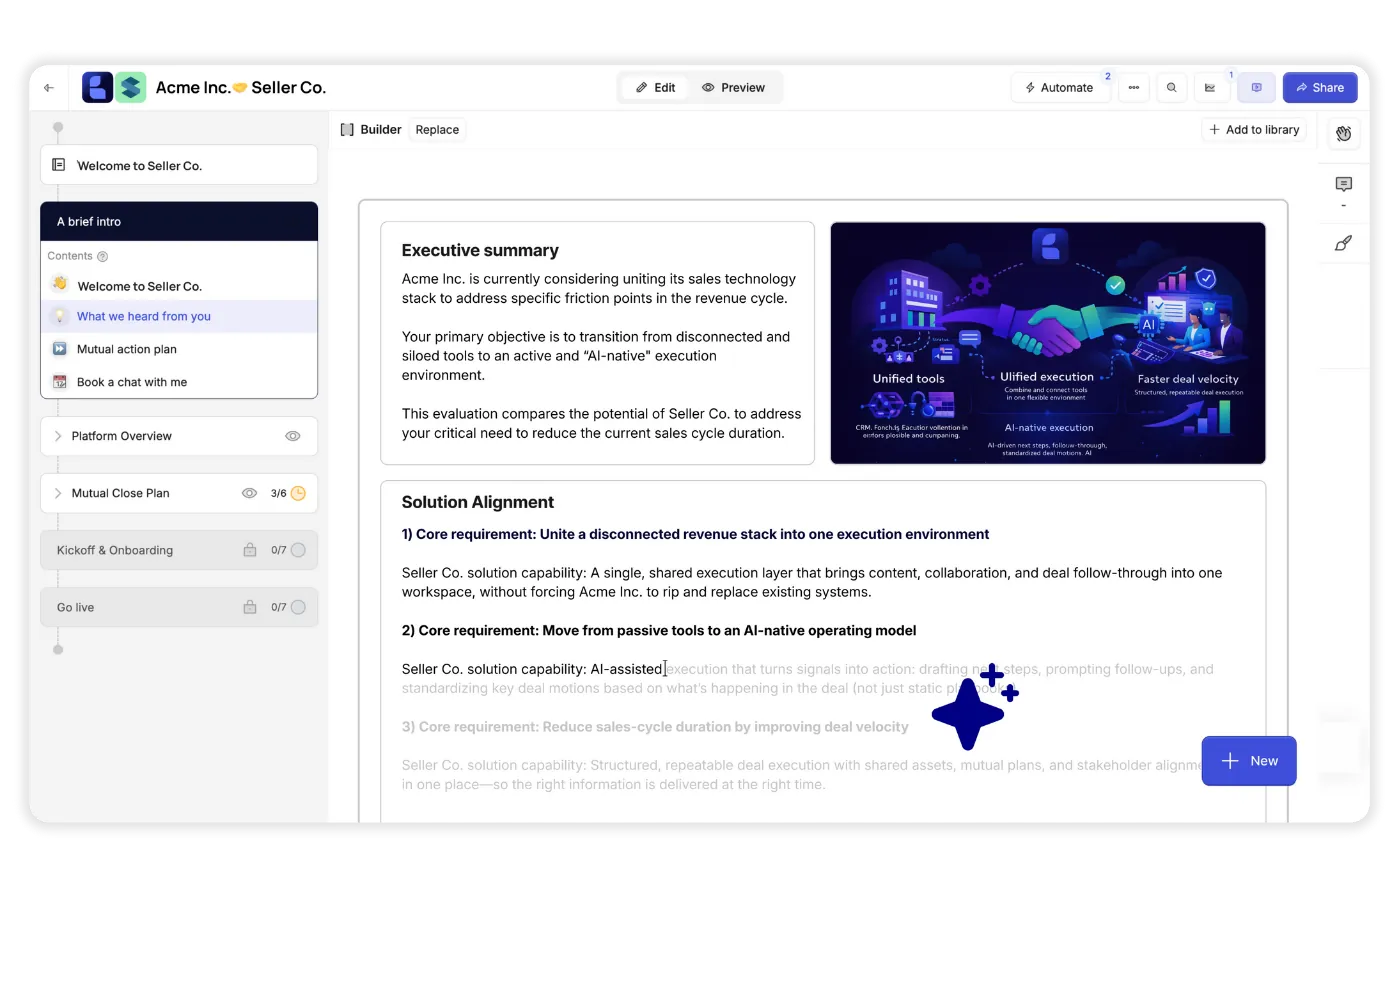Click the Kickoff & Onboarding progress circle

pyautogui.click(x=298, y=550)
